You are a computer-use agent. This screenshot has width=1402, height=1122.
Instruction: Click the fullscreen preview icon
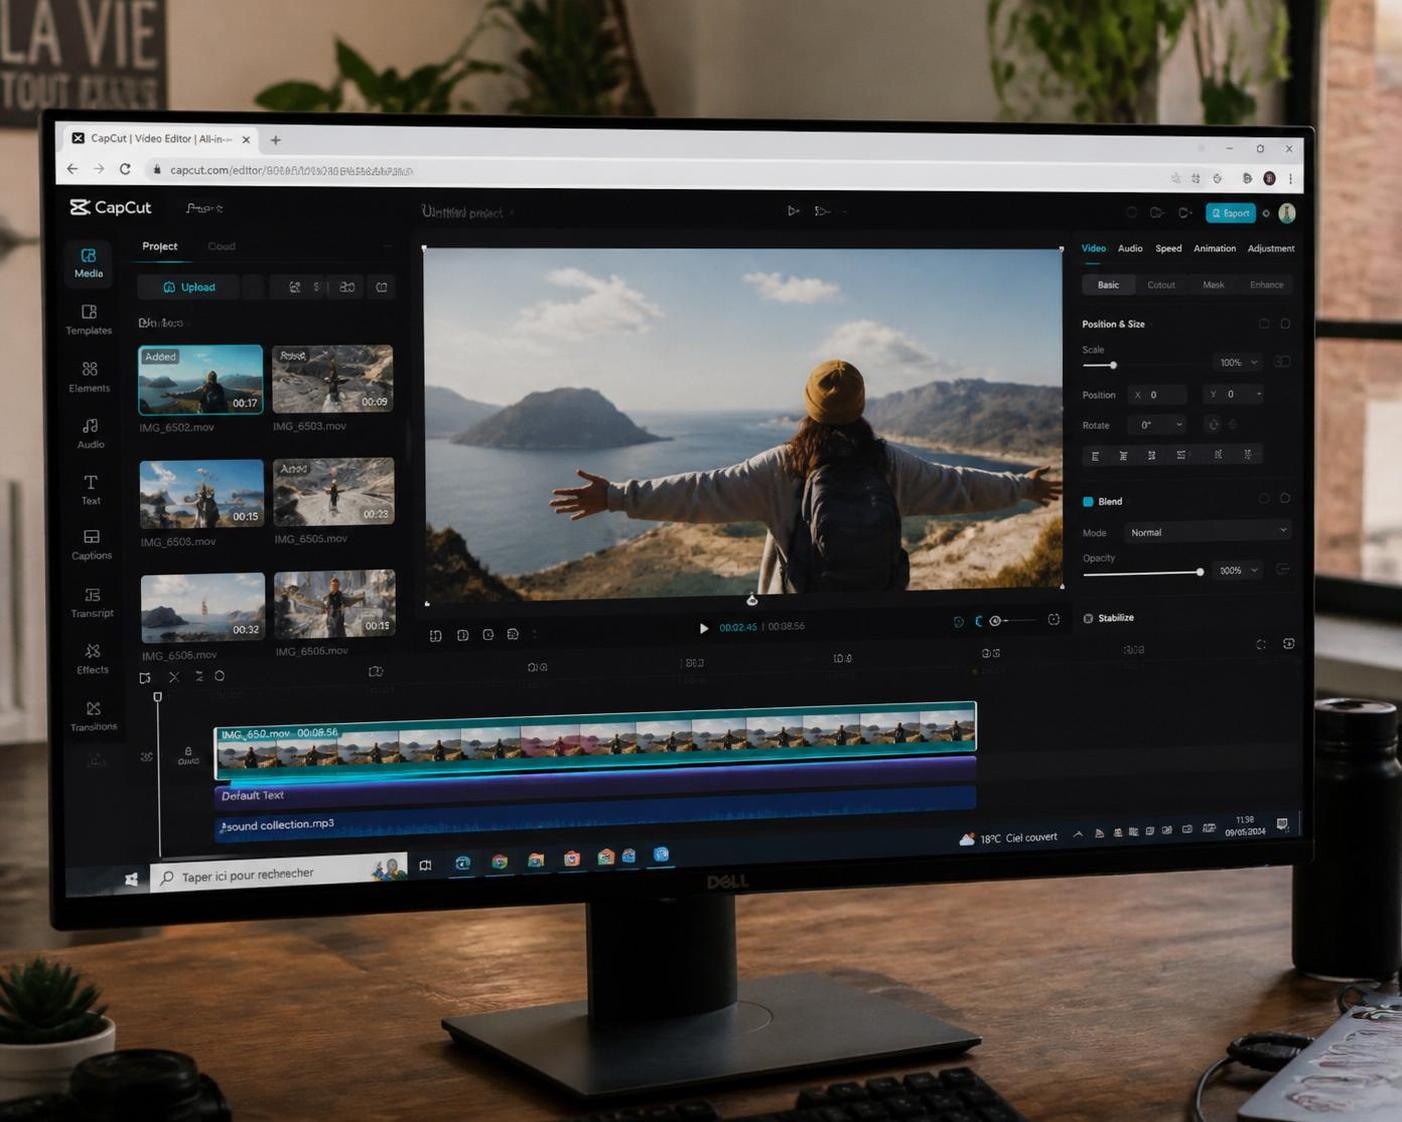tap(1054, 620)
